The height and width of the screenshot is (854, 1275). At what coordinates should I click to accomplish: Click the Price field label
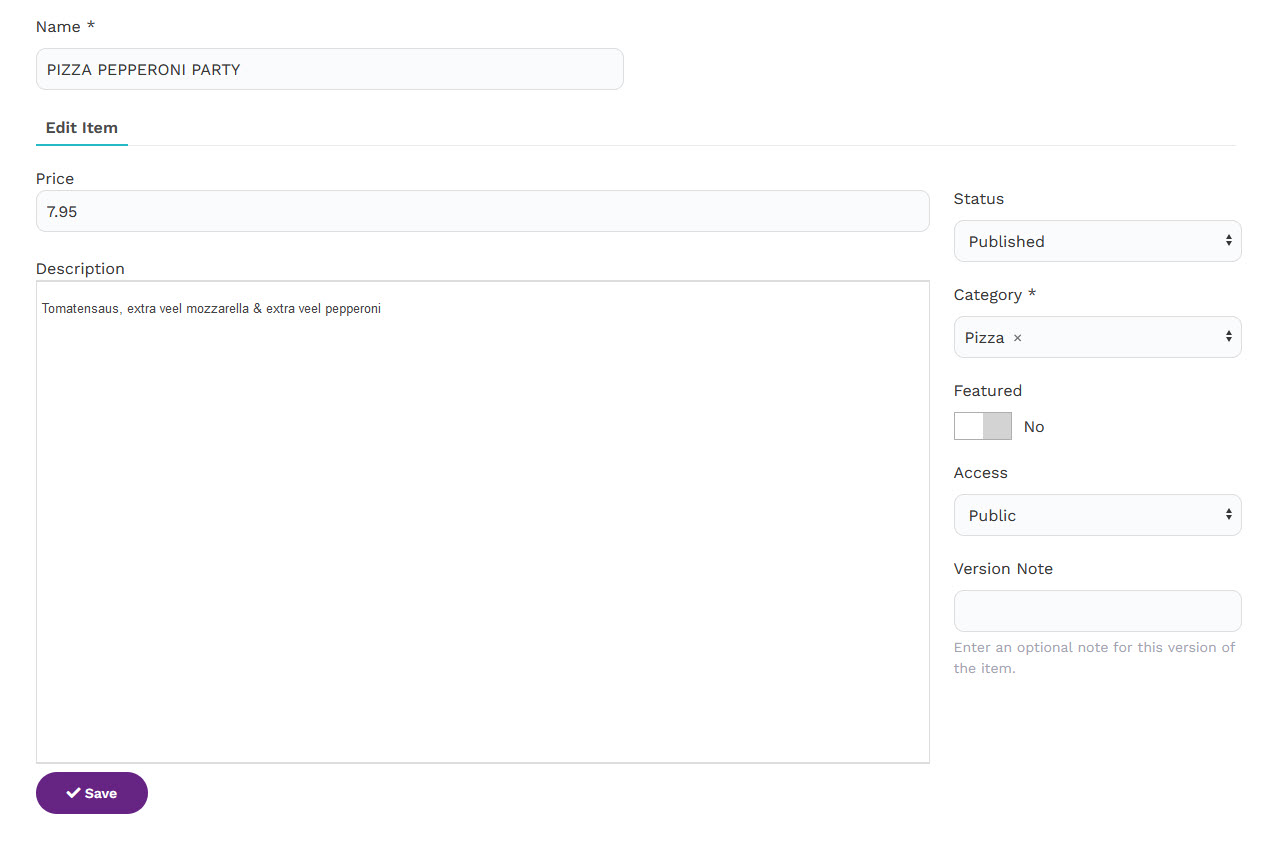pos(55,179)
